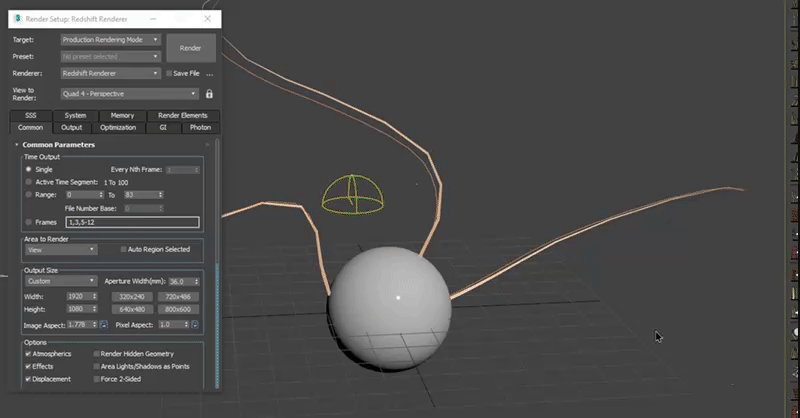This screenshot has height=418, width=800.
Task: Click the Image Aspect lock icon
Action: [x=103, y=325]
